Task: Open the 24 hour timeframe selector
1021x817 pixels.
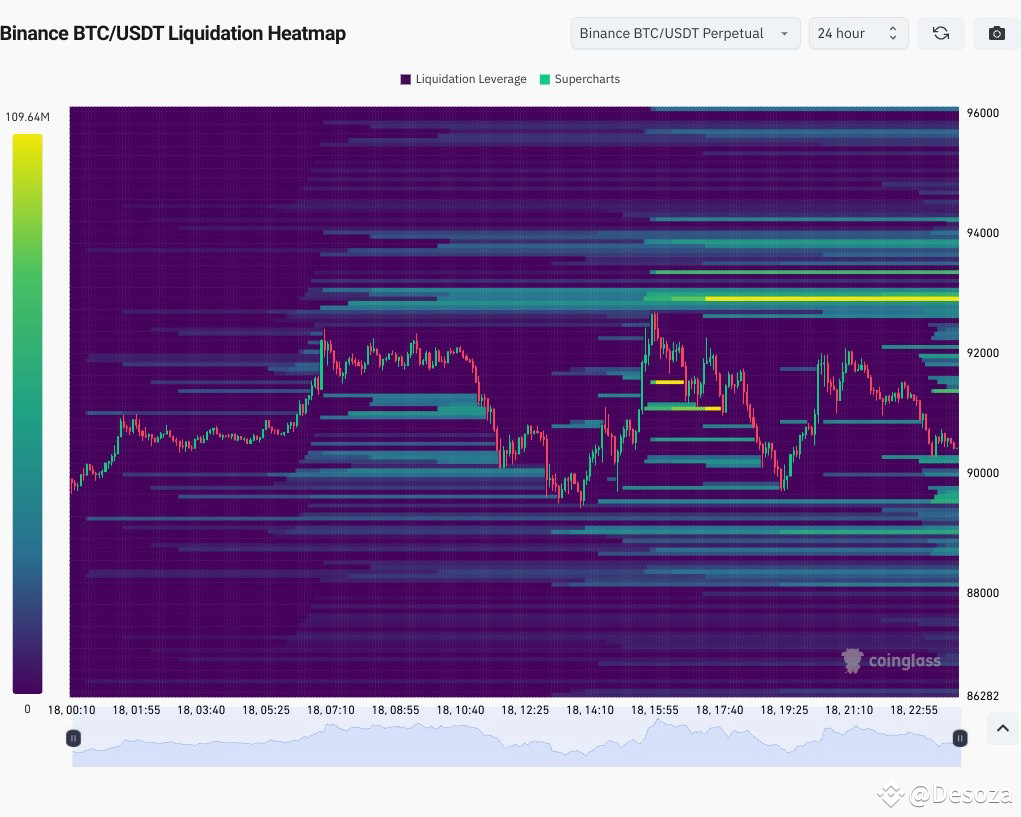Action: [x=858, y=33]
